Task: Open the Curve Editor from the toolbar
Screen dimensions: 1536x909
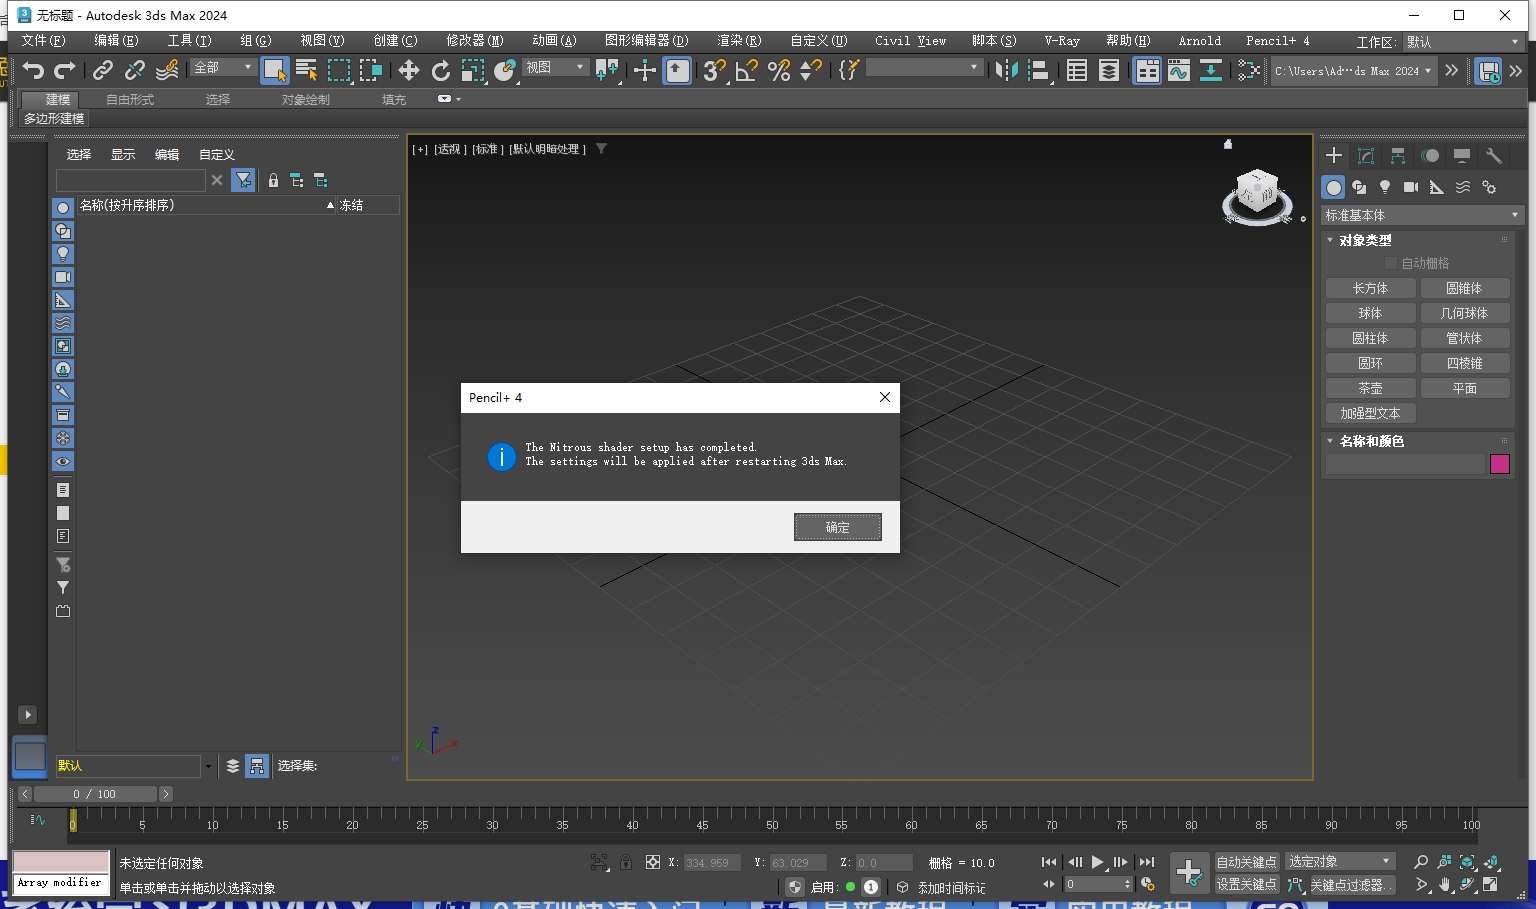Action: click(1178, 71)
